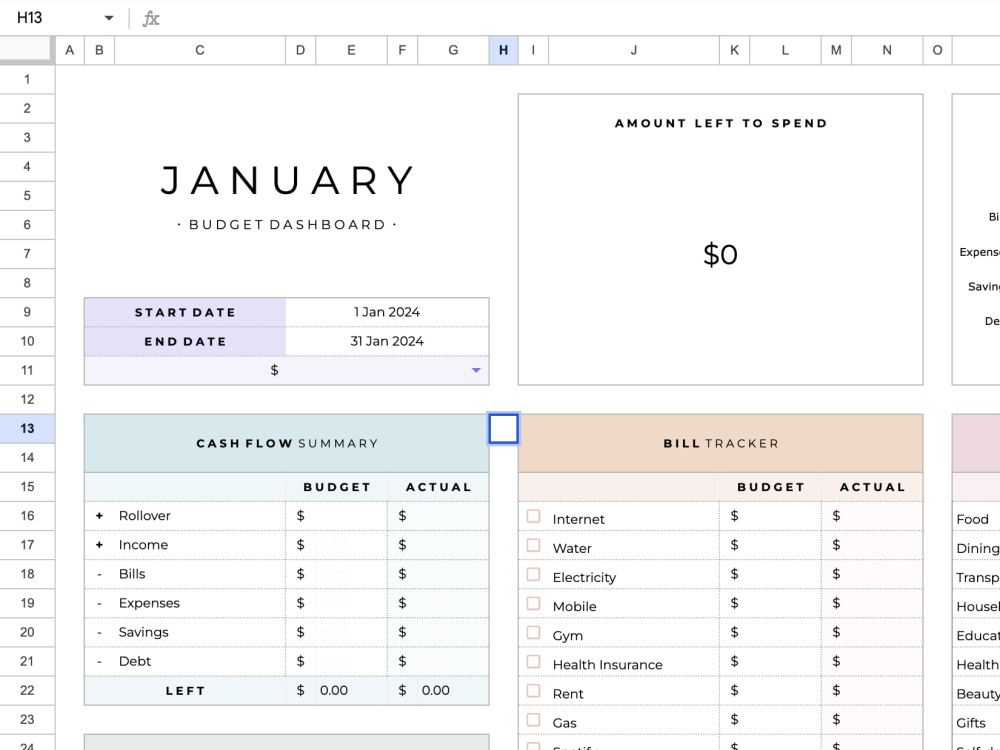The height and width of the screenshot is (750, 1000).
Task: Tick the Internet bill checkbox
Action: 534,517
